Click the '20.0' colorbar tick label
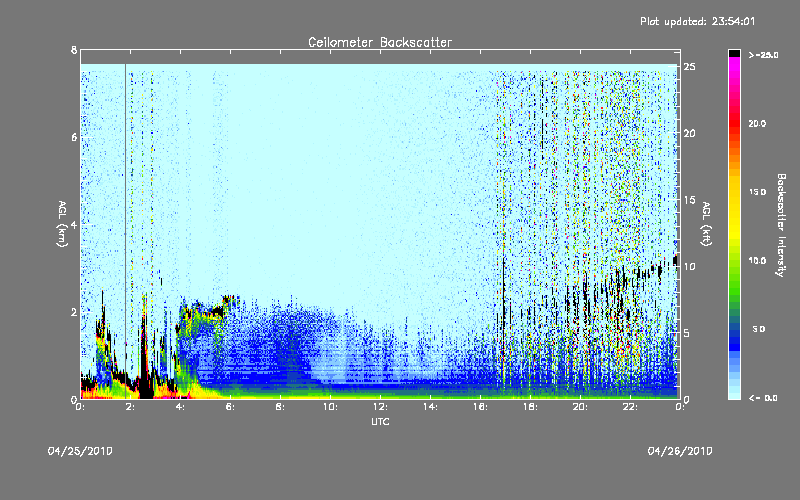 pos(757,123)
